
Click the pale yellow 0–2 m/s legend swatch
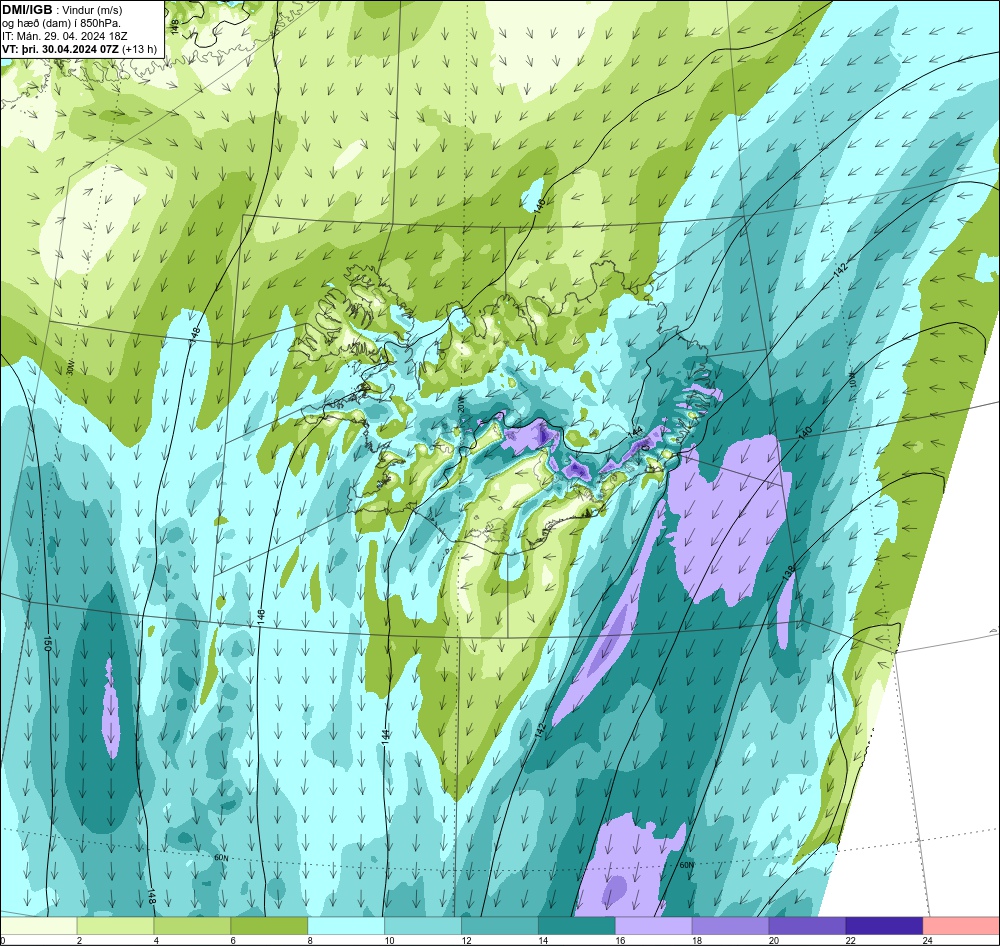39,925
